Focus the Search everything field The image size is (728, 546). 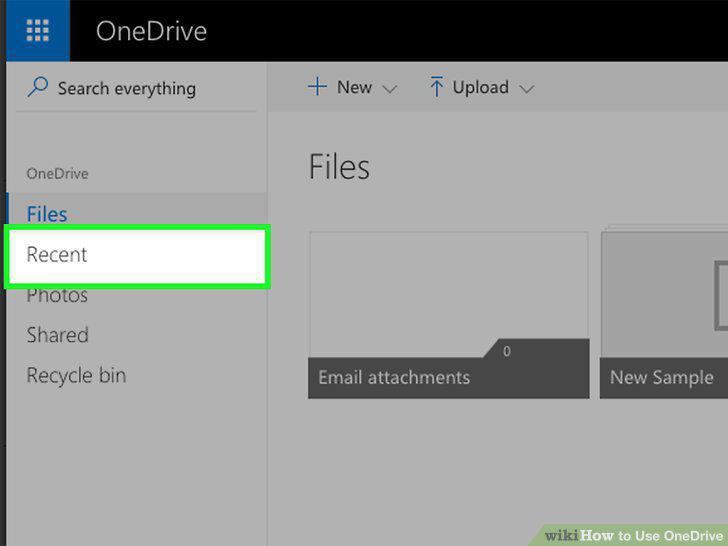coord(136,88)
